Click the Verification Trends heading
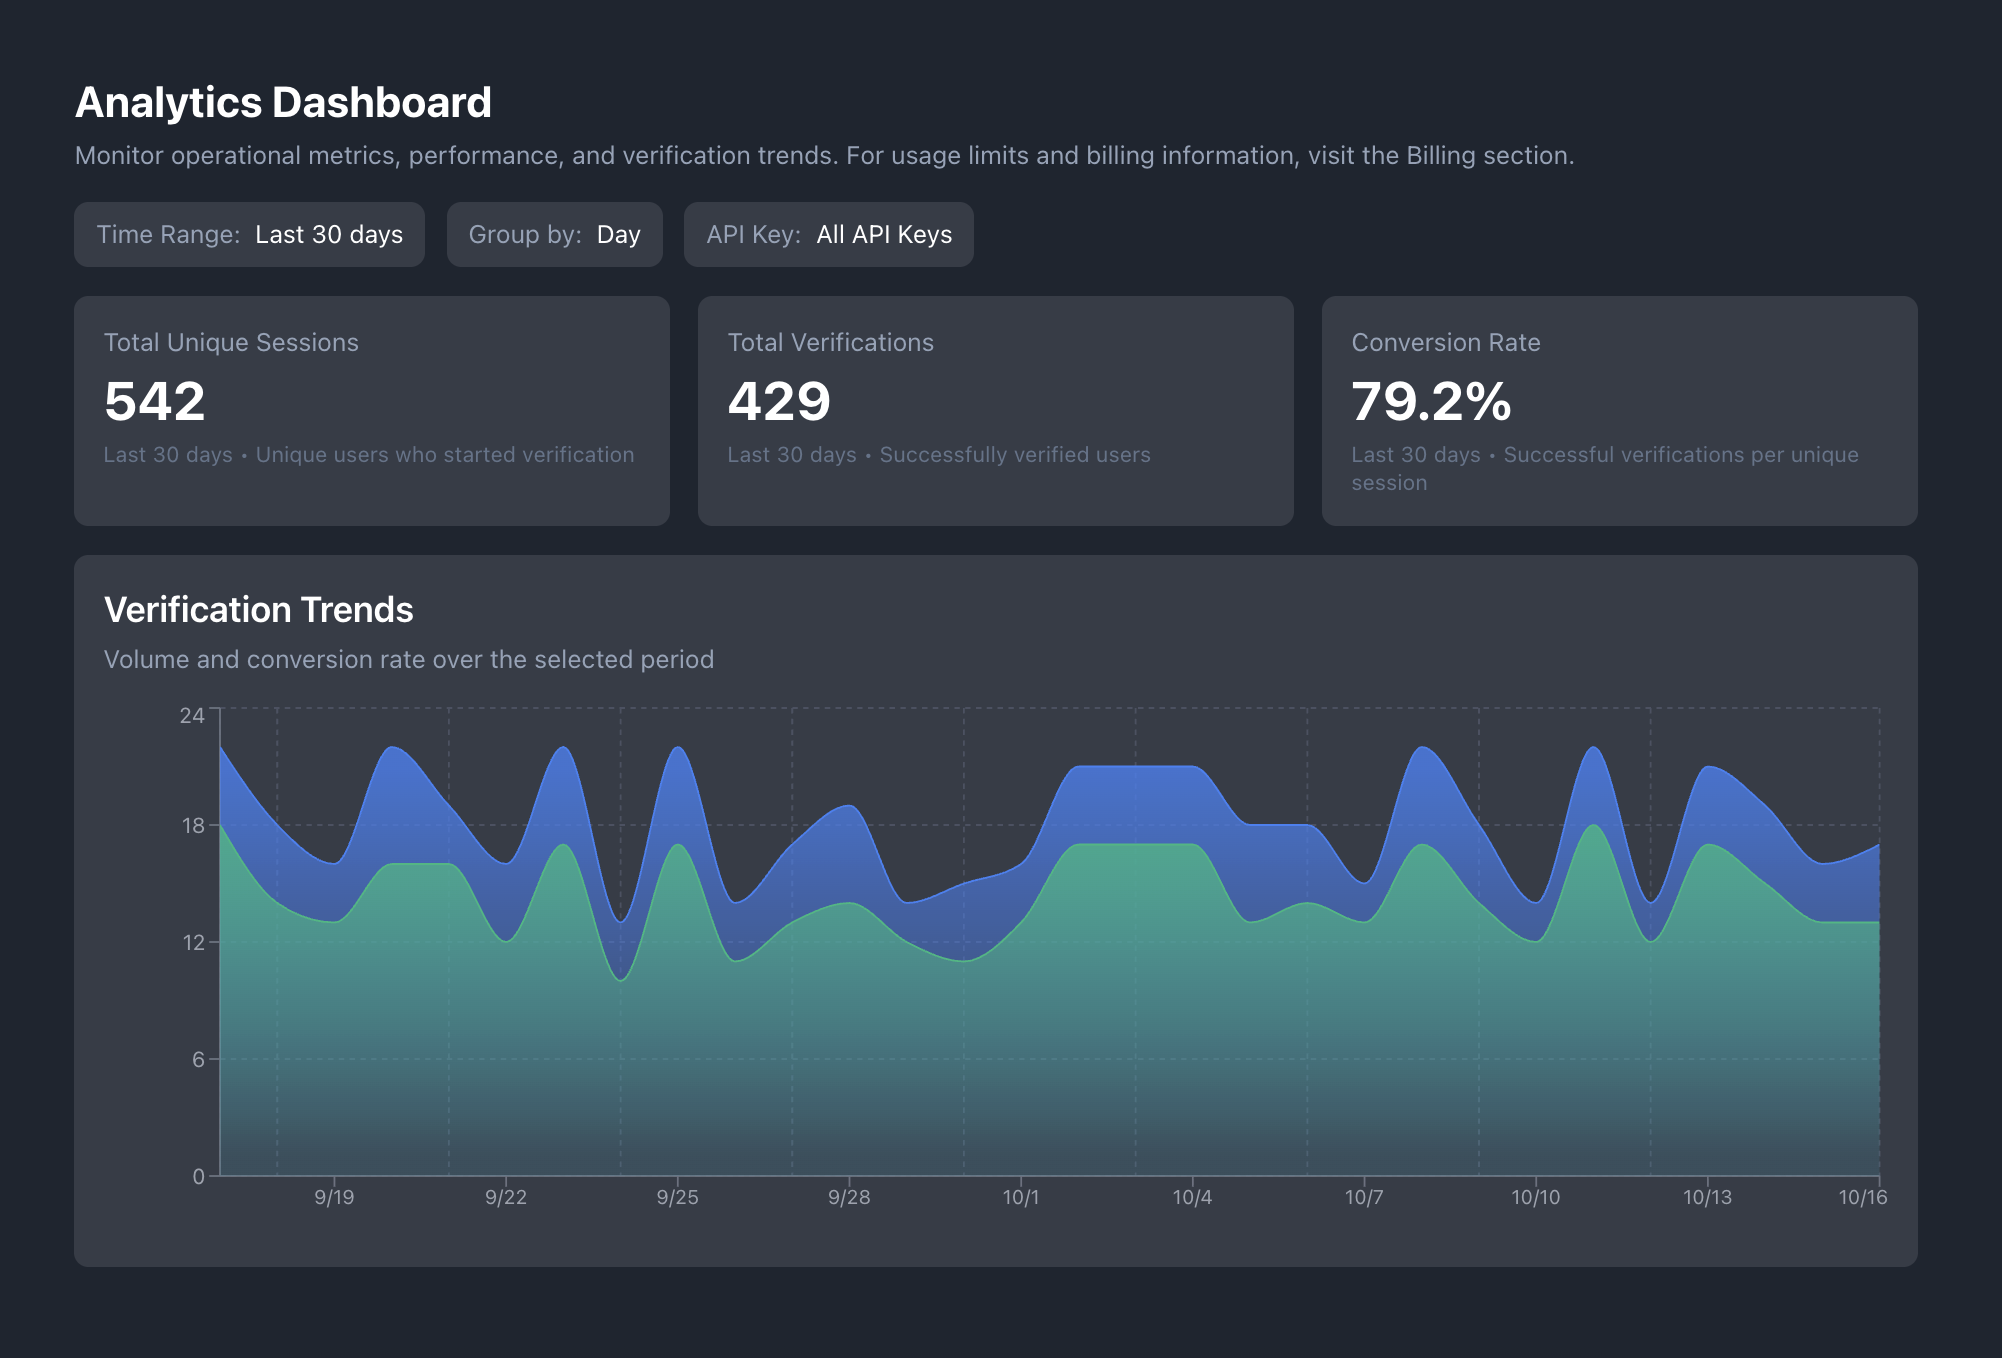Image resolution: width=2002 pixels, height=1358 pixels. click(x=259, y=610)
